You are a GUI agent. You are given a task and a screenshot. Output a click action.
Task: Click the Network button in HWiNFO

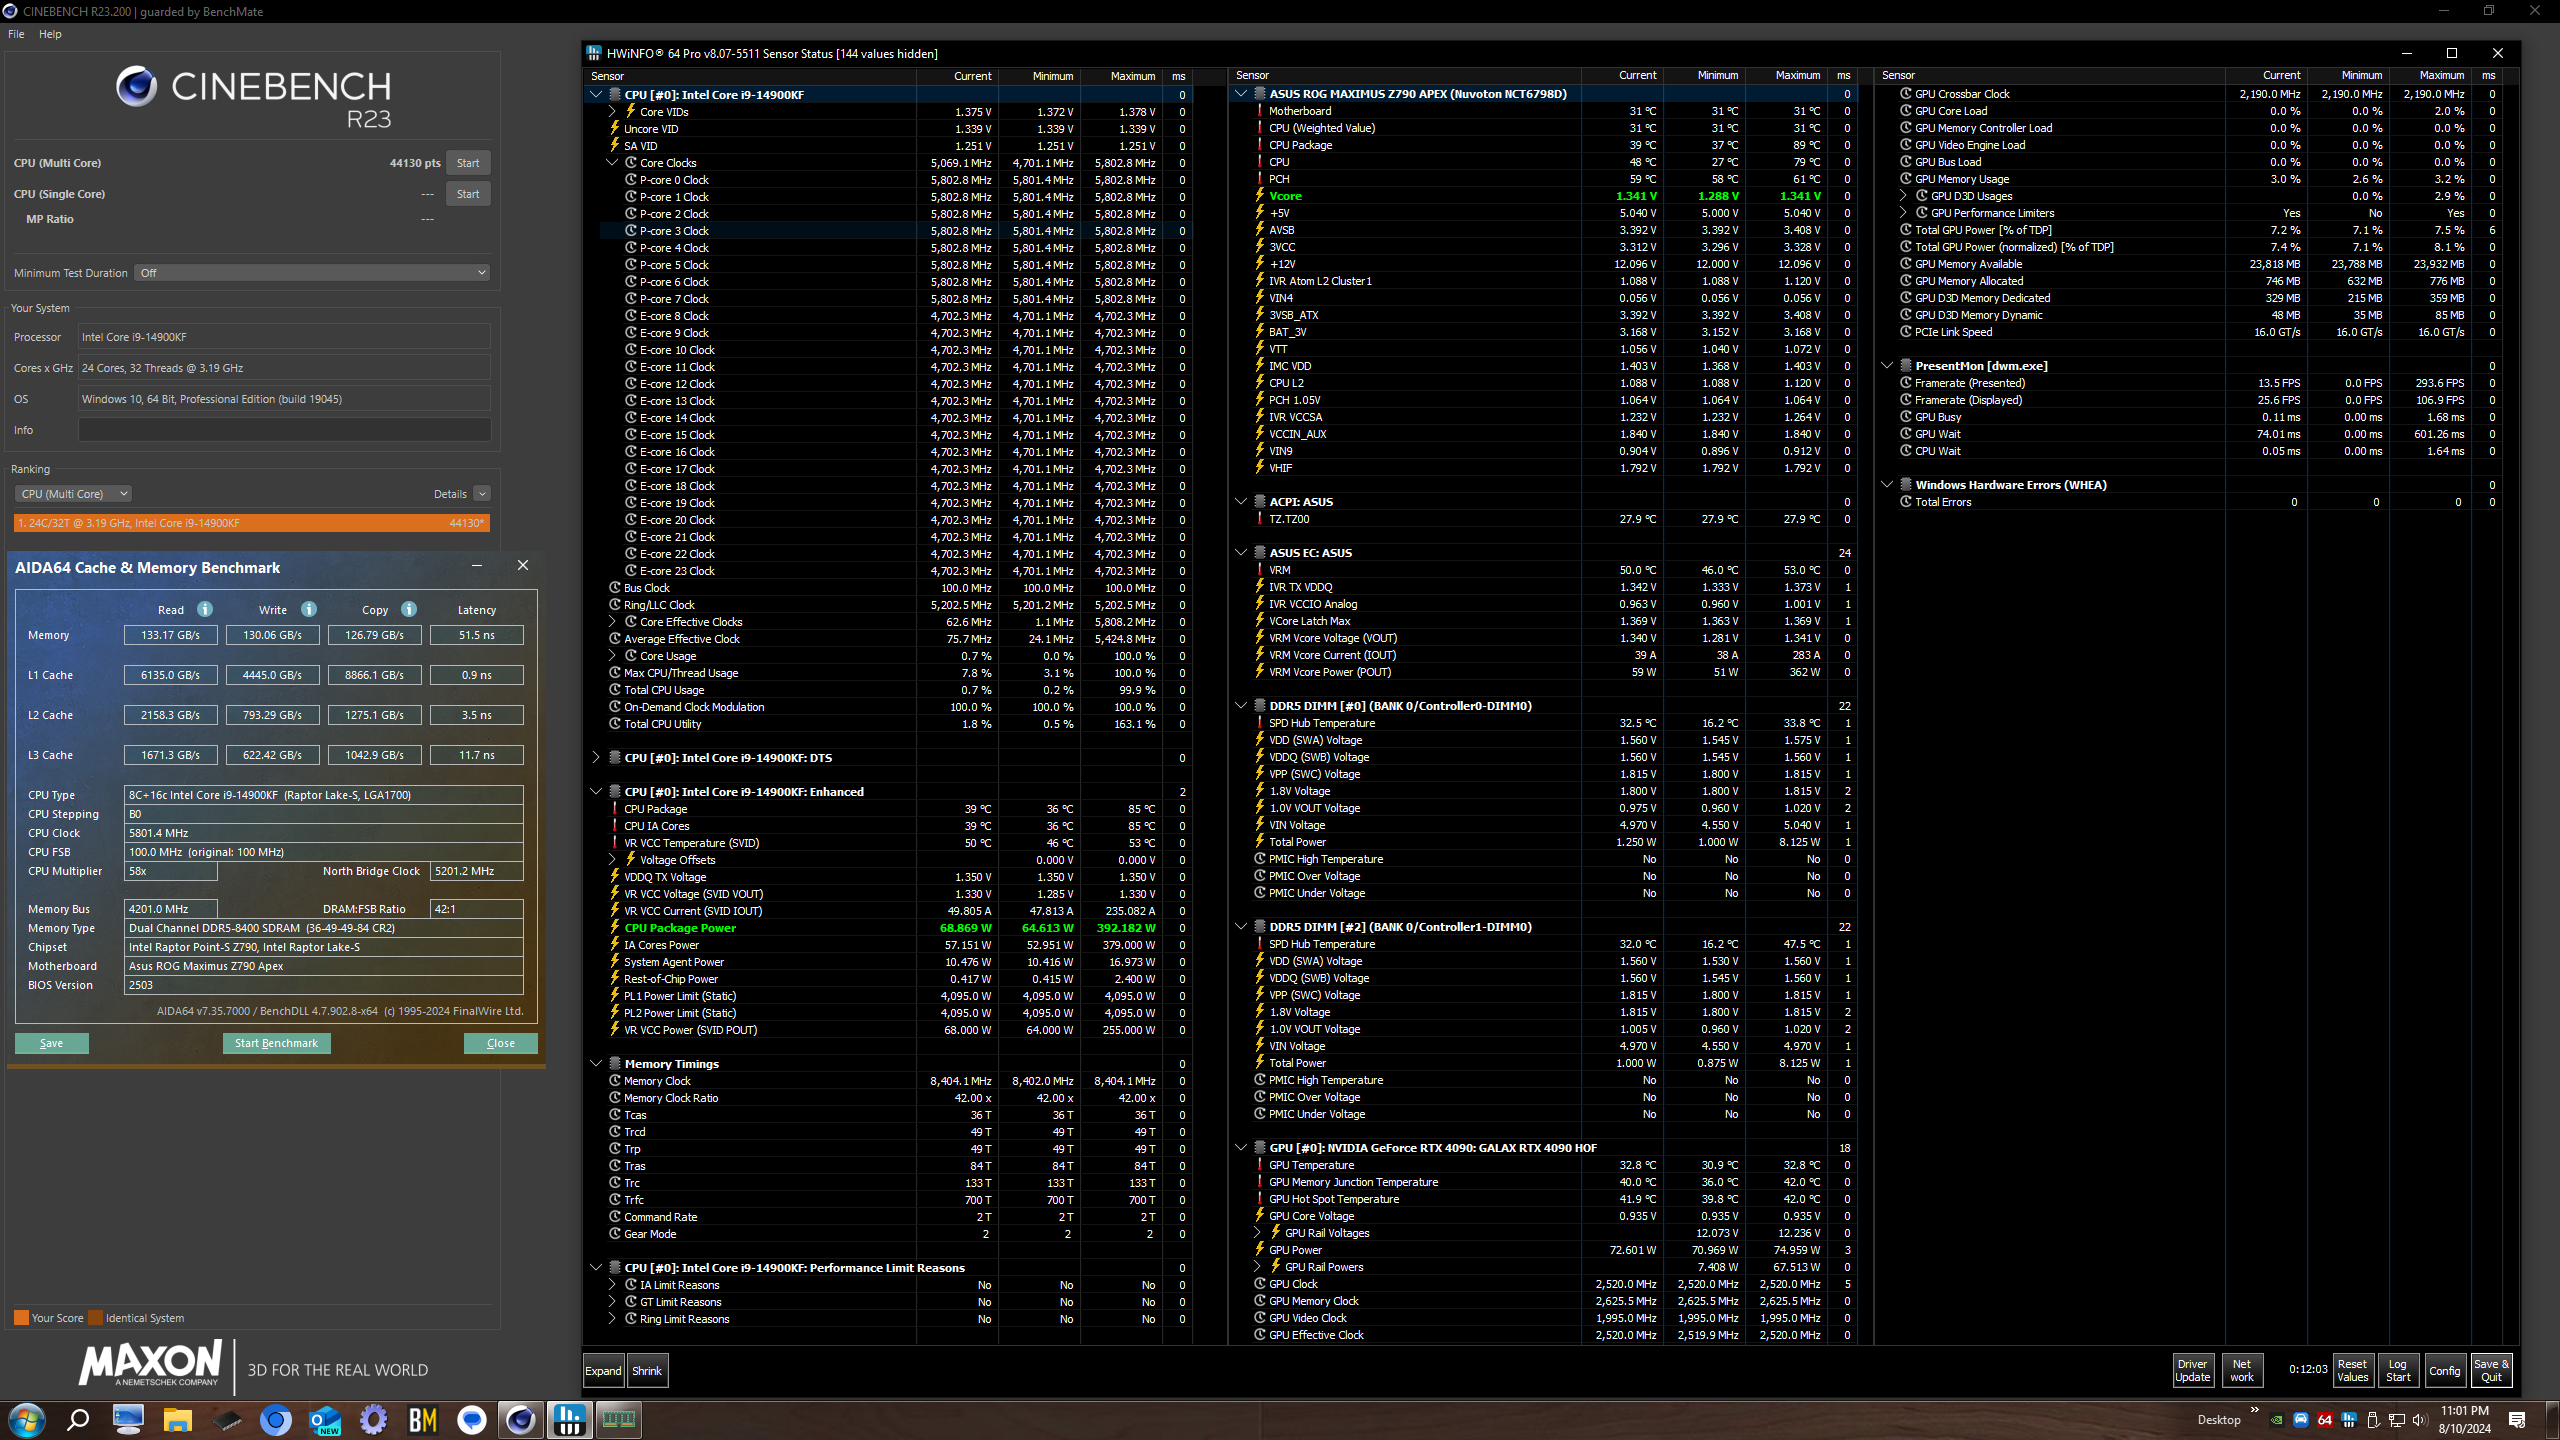tap(2242, 1370)
